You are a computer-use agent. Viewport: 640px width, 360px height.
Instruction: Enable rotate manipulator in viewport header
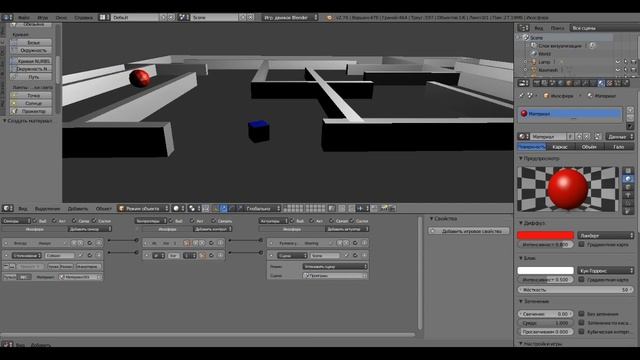click(x=232, y=209)
